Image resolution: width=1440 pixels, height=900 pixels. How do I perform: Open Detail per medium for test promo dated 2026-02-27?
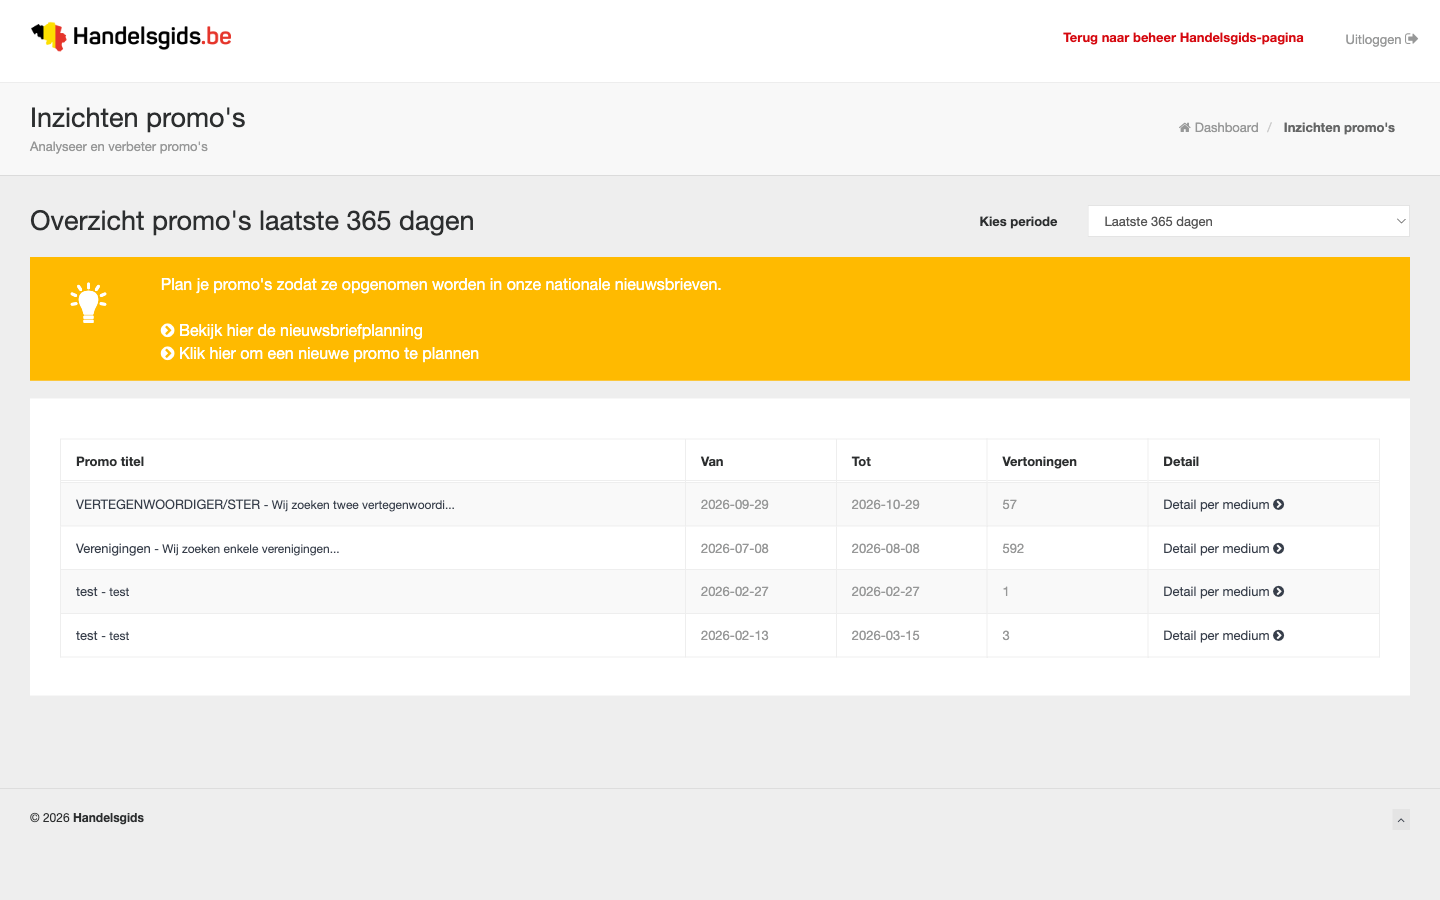point(1223,592)
